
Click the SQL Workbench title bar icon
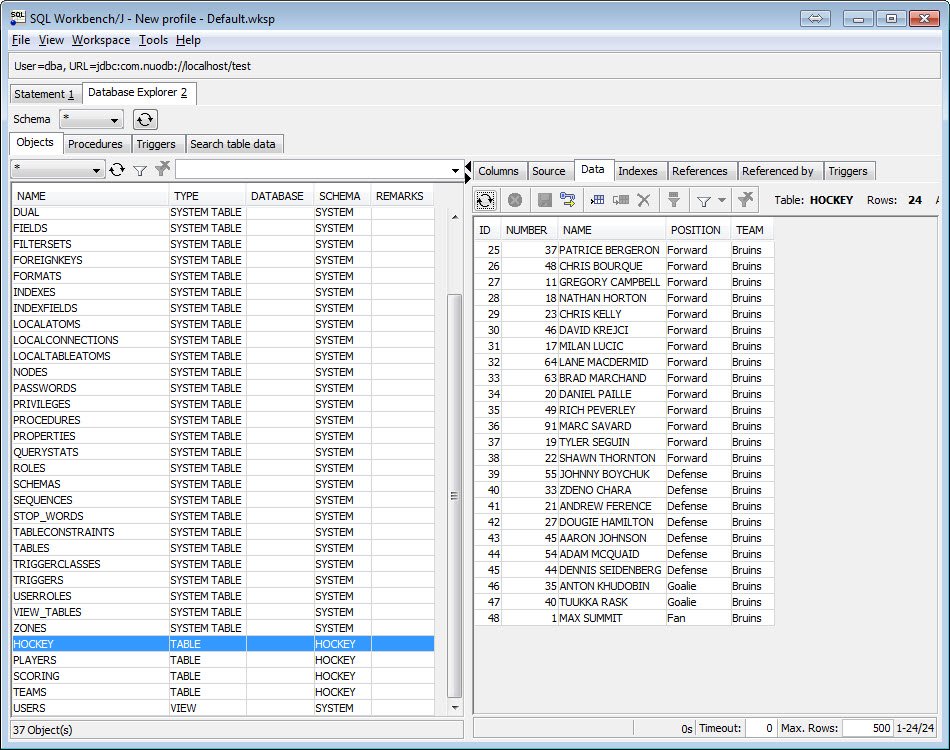(x=18, y=18)
